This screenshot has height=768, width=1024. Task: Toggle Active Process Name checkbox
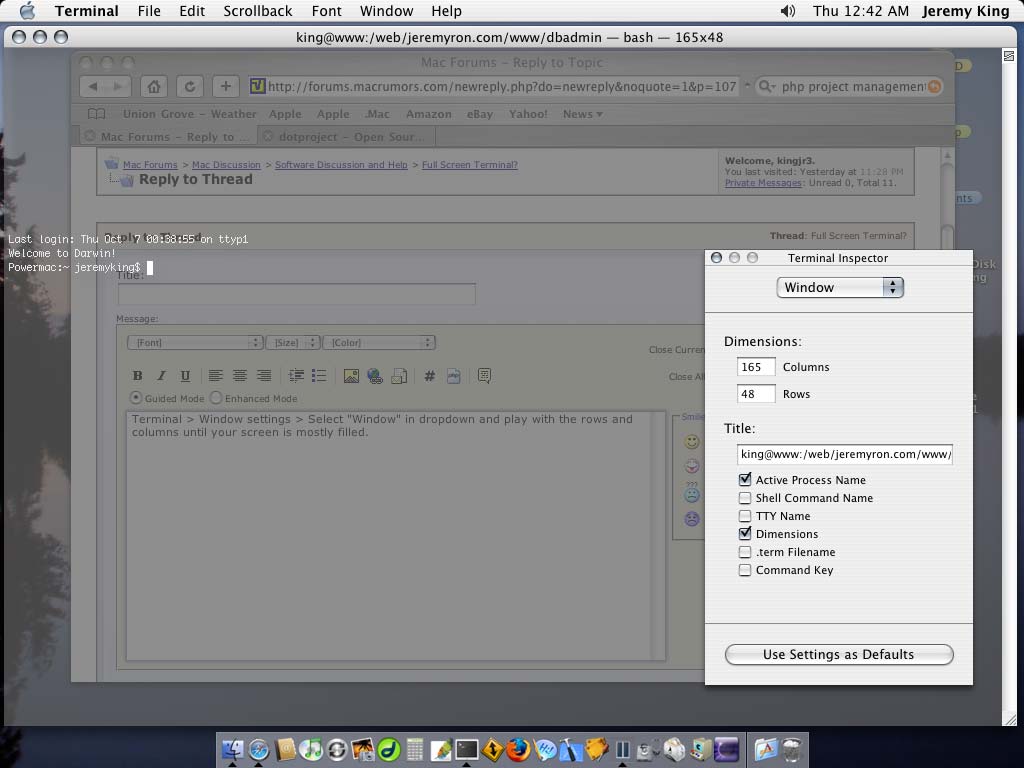744,479
